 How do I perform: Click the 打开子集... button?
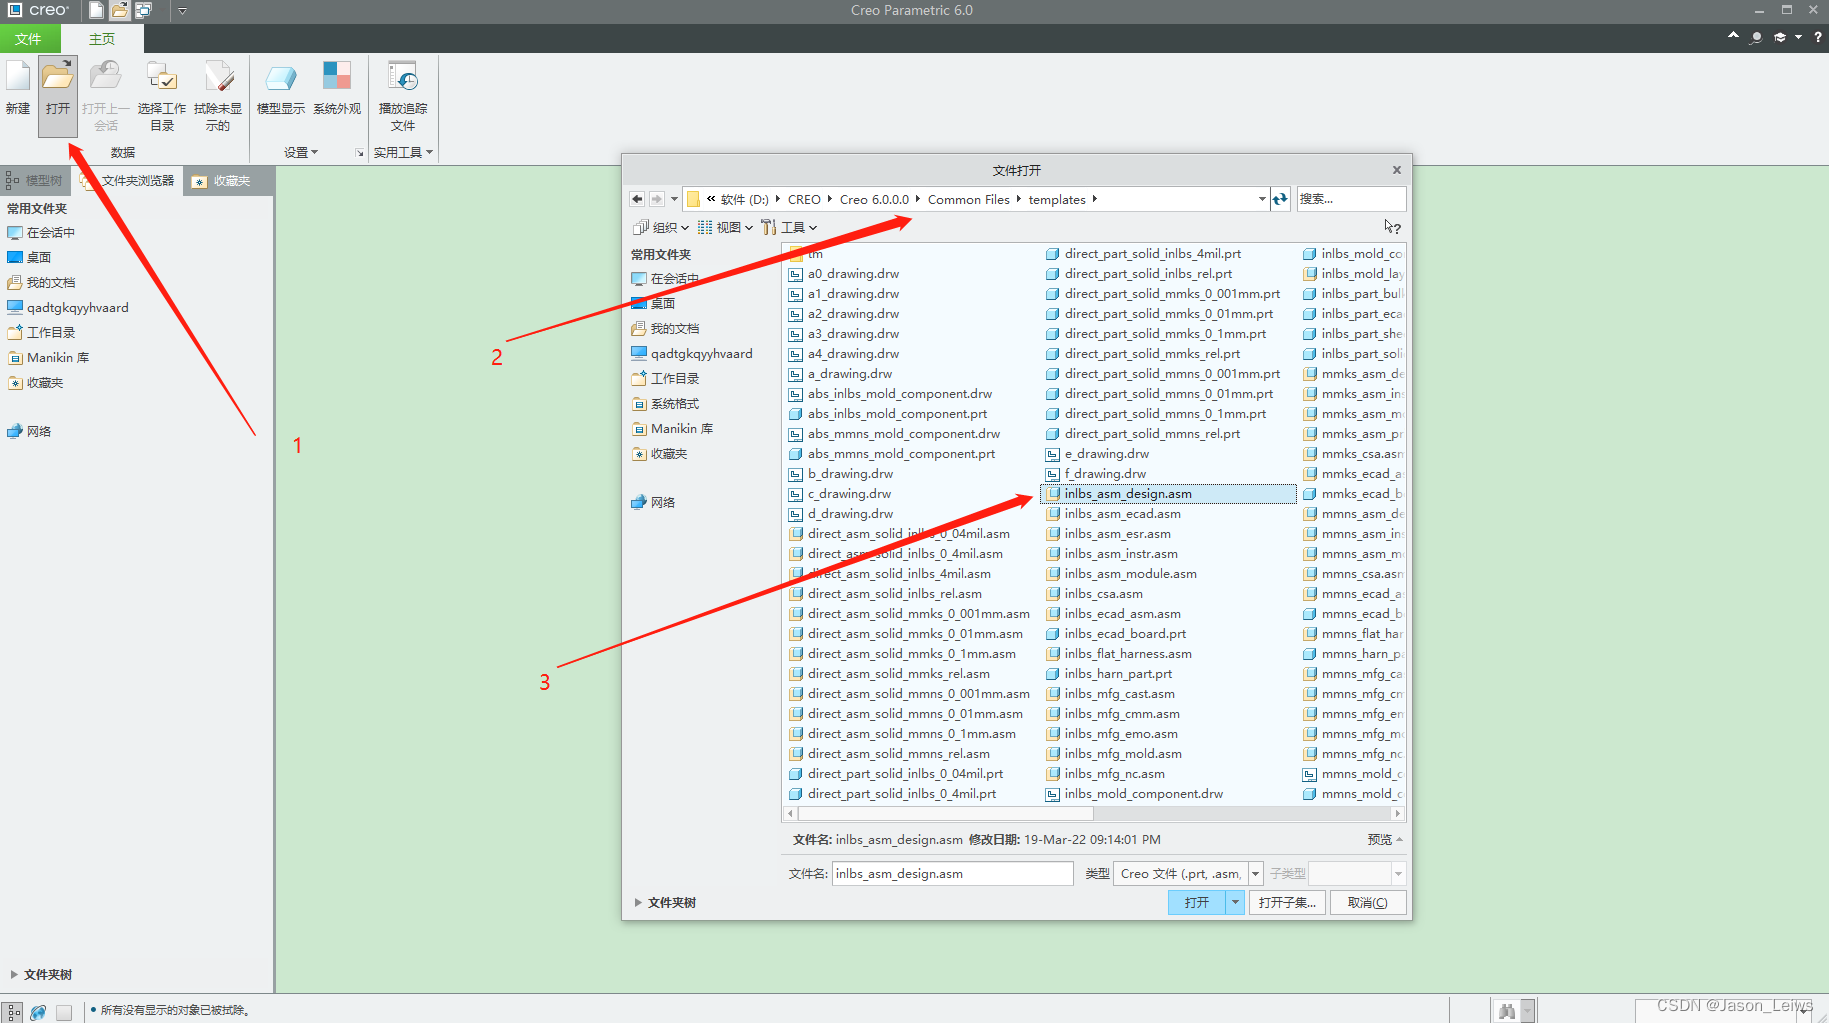pos(1287,902)
